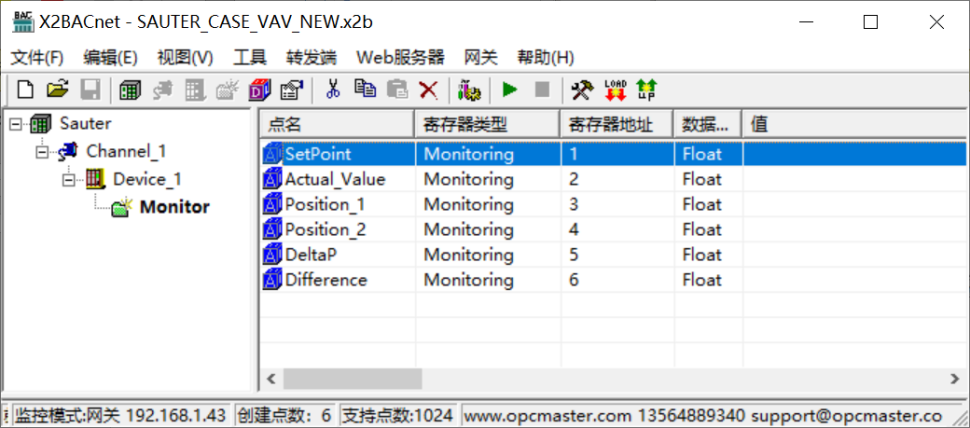
Task: Open a project with the folder icon
Action: tap(58, 90)
